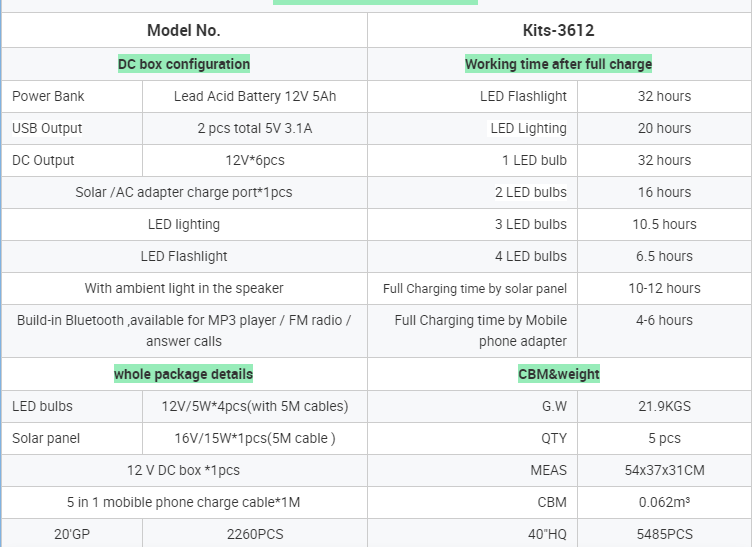752x547 pixels.
Task: Click the Working time after full charge heading
Action: [558, 64]
